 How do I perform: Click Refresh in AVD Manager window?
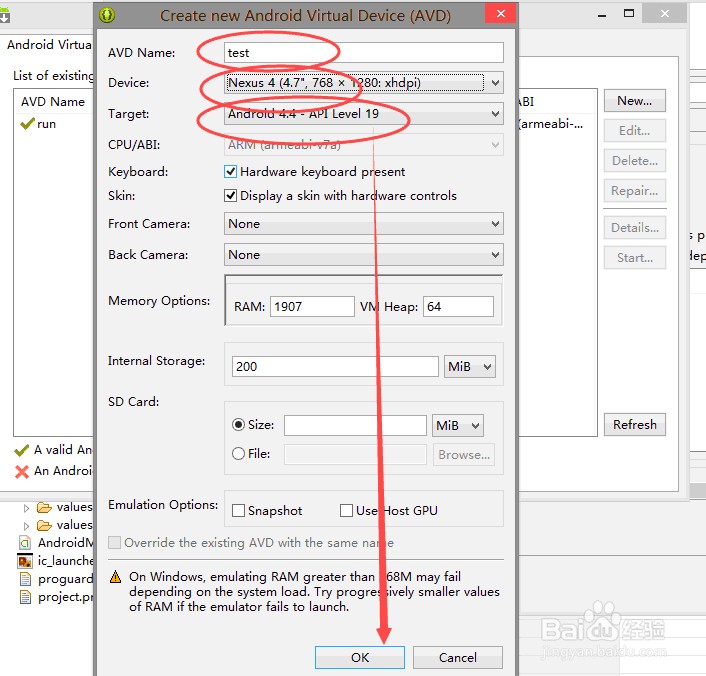(x=634, y=425)
